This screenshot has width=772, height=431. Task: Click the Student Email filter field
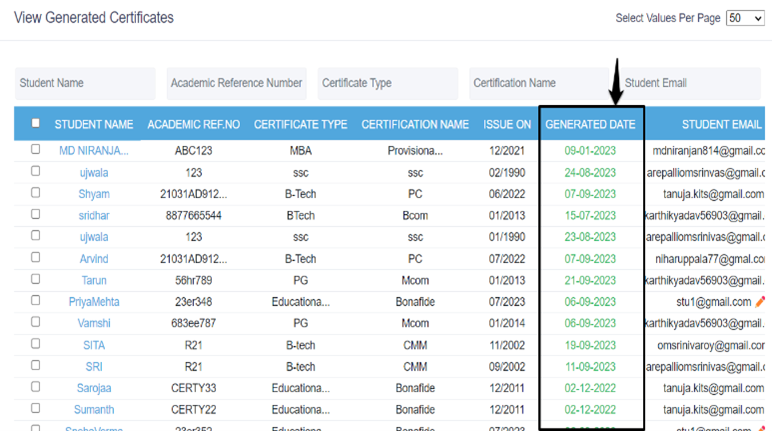tap(690, 83)
